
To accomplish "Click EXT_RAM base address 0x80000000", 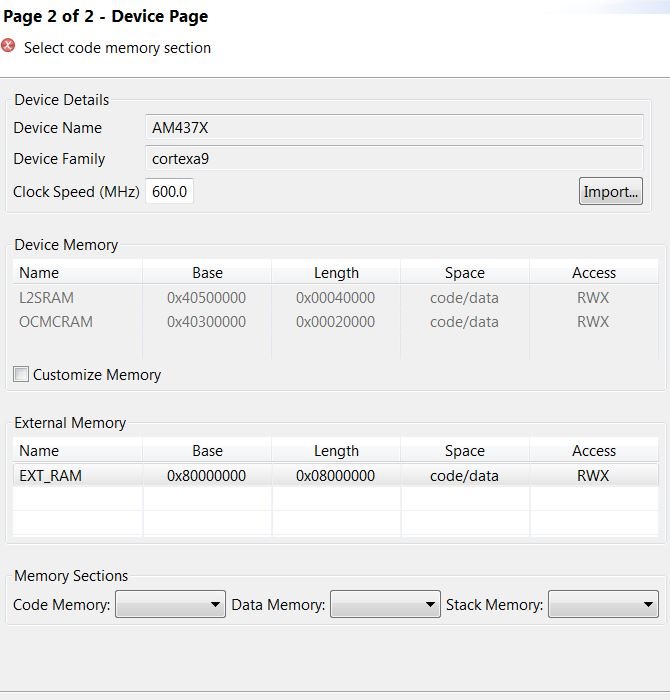I will pyautogui.click(x=207, y=476).
